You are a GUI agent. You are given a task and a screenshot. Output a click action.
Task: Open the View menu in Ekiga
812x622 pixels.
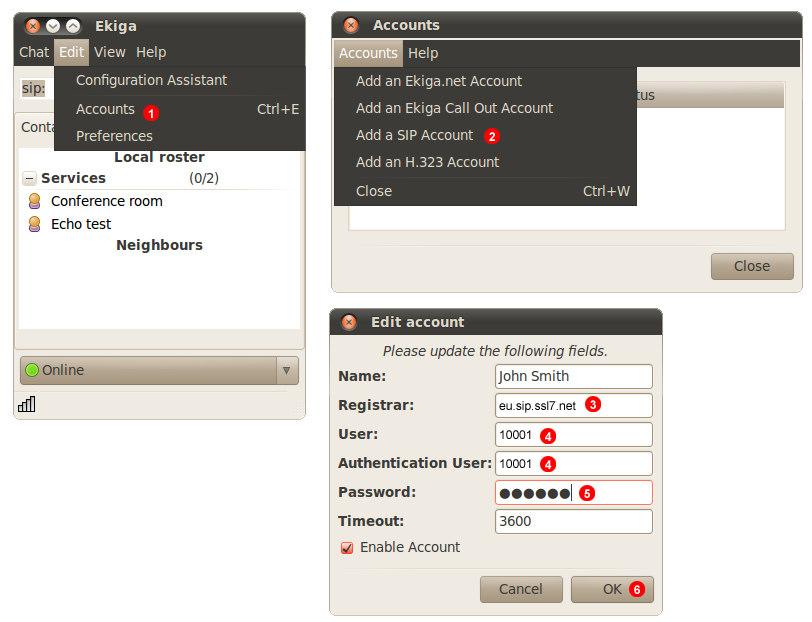110,52
